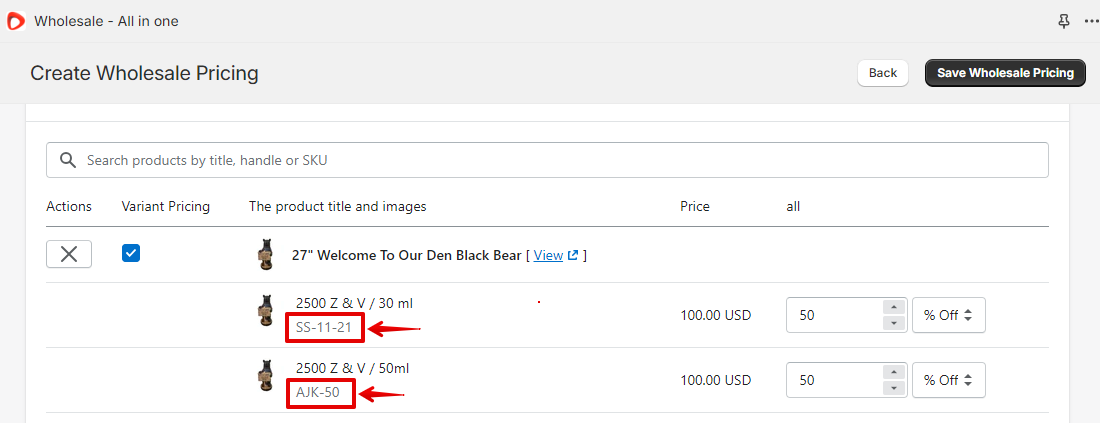Increase discount value for 50ml variant
1100x423 pixels.
pyautogui.click(x=893, y=372)
